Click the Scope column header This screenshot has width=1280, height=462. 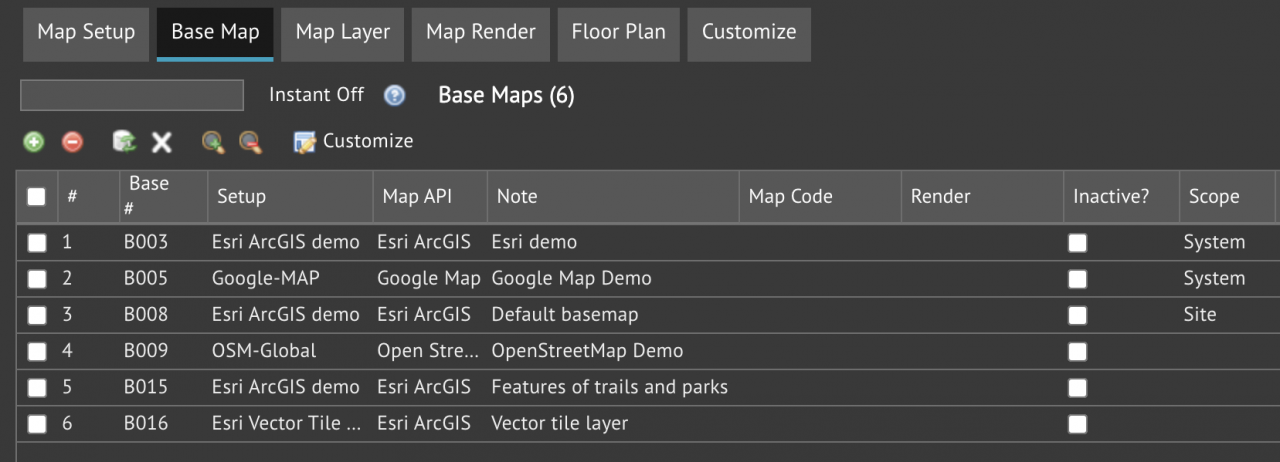click(x=1213, y=197)
